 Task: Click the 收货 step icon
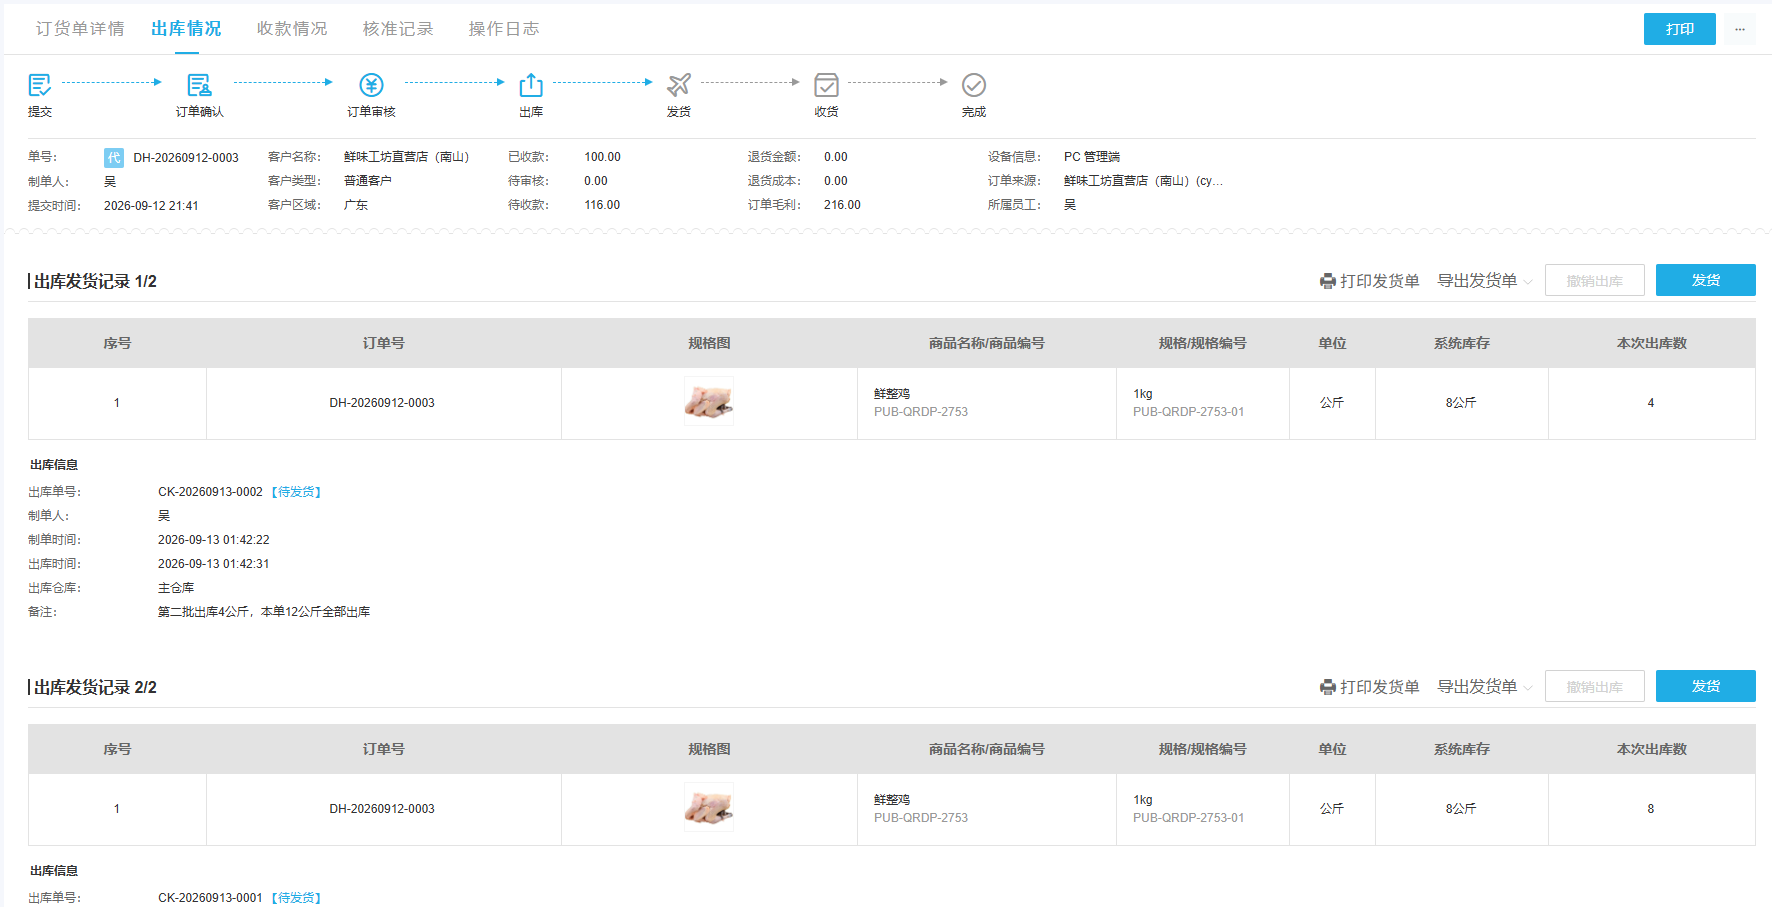pyautogui.click(x=826, y=85)
